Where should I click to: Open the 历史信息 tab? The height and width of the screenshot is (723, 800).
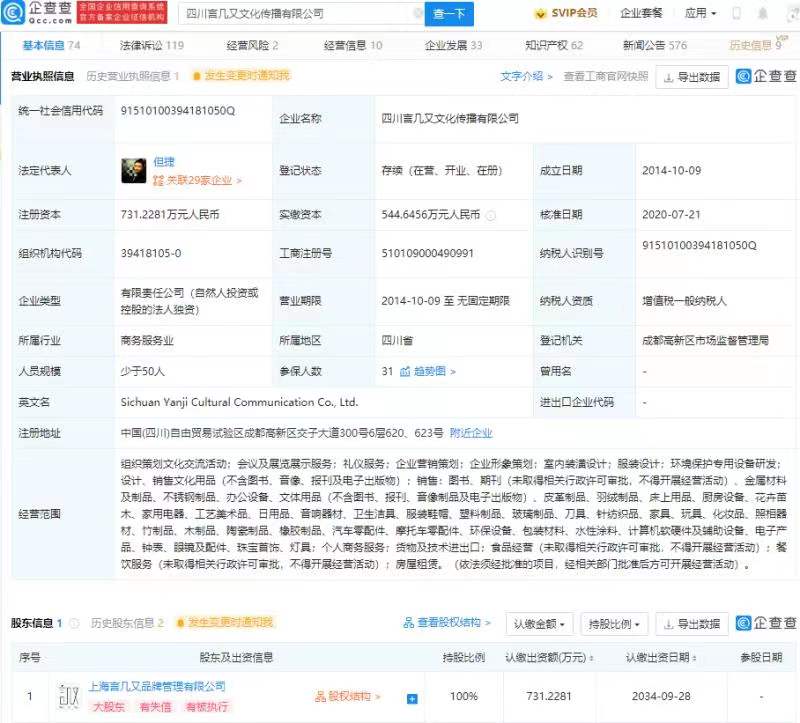(x=755, y=45)
